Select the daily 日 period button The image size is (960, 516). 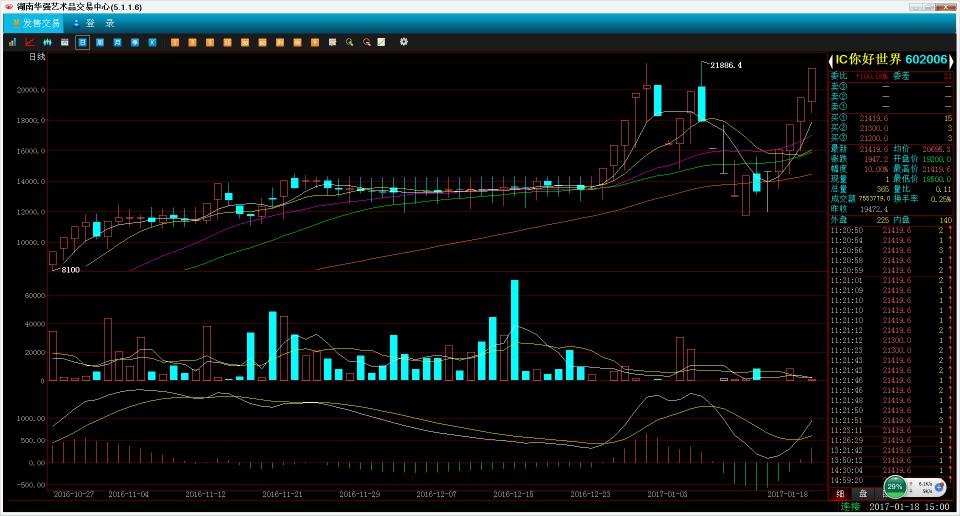pyautogui.click(x=82, y=42)
